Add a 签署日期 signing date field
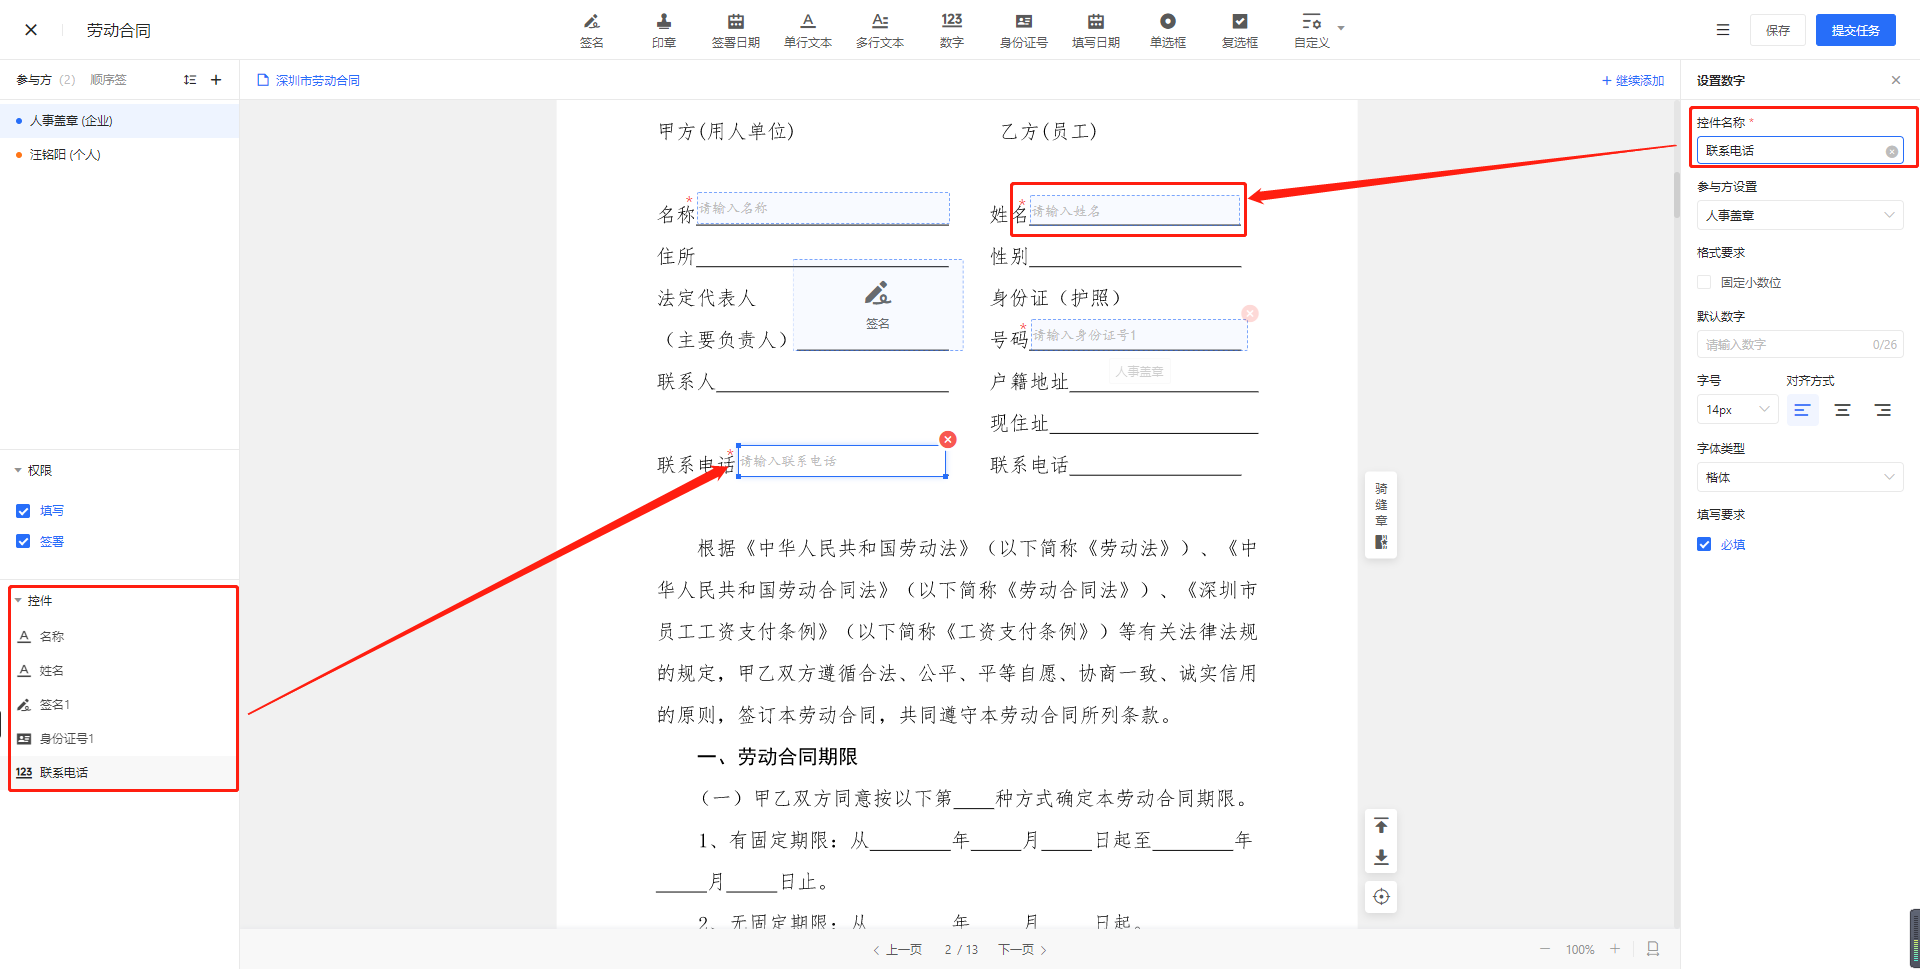The image size is (1920, 969). coord(735,30)
